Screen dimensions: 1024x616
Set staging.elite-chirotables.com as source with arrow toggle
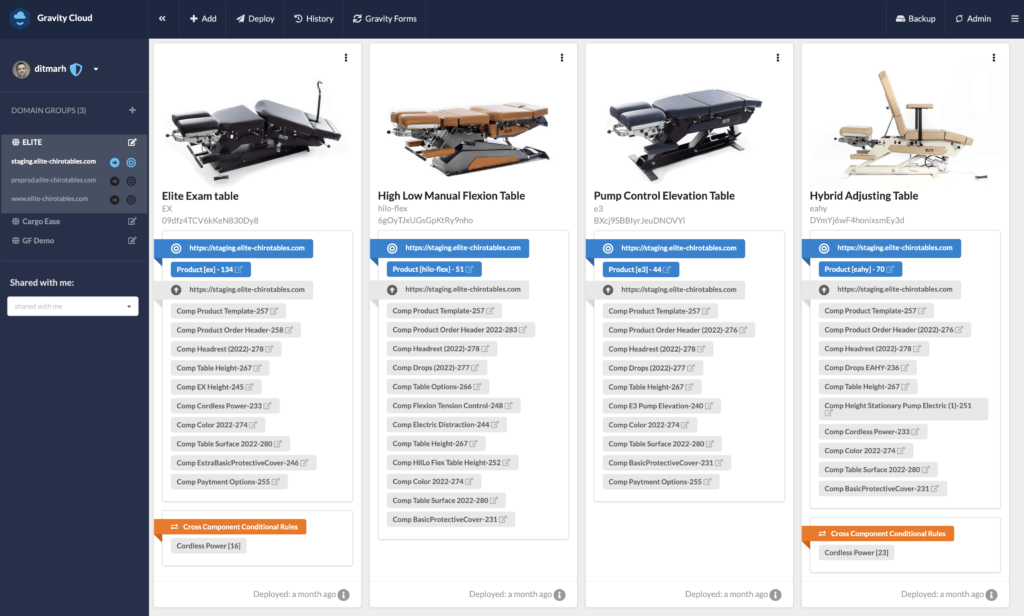tap(114, 163)
